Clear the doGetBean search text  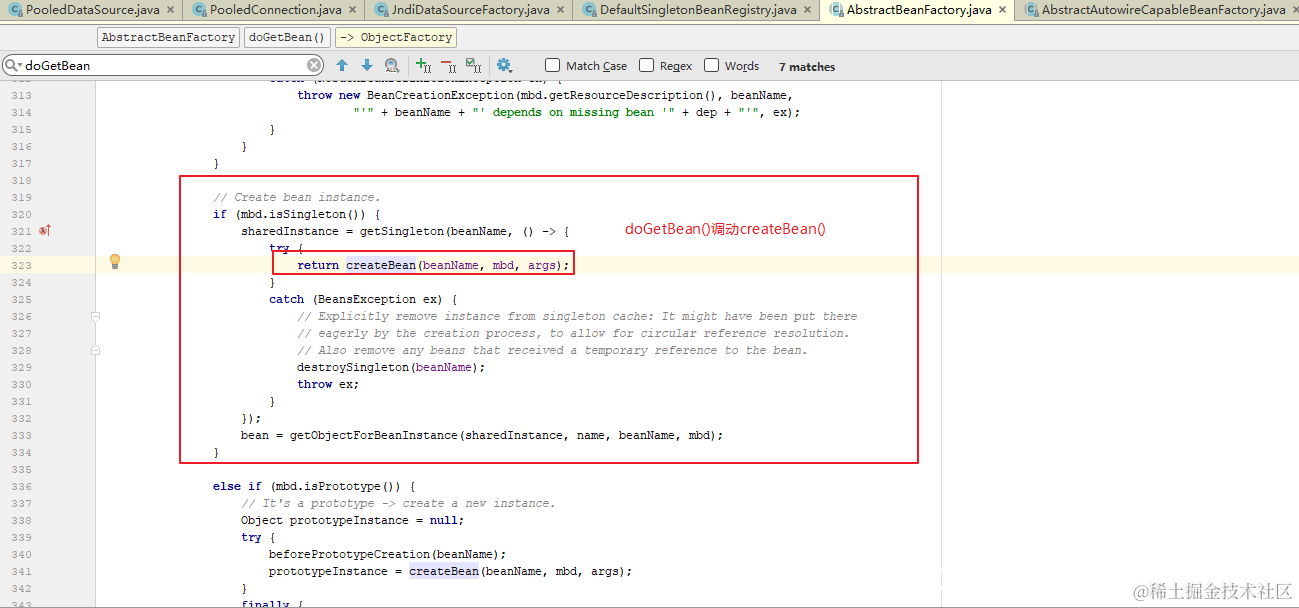tap(314, 66)
